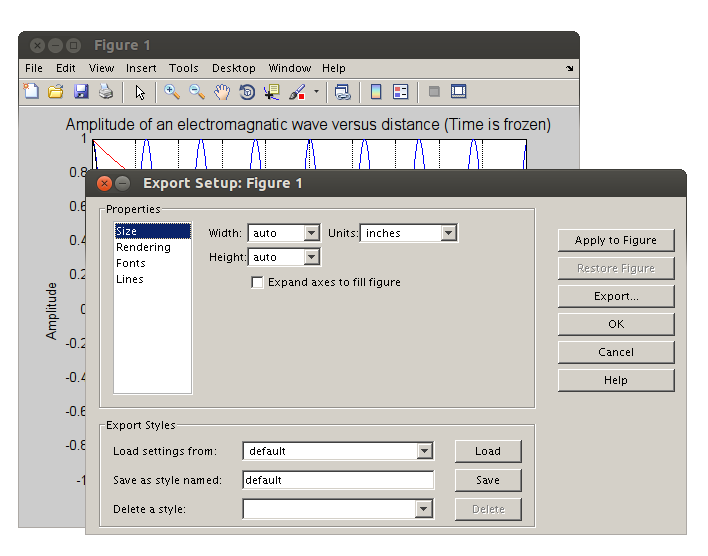708x556 pixels.
Task: Open the Window menu
Action: 289,68
